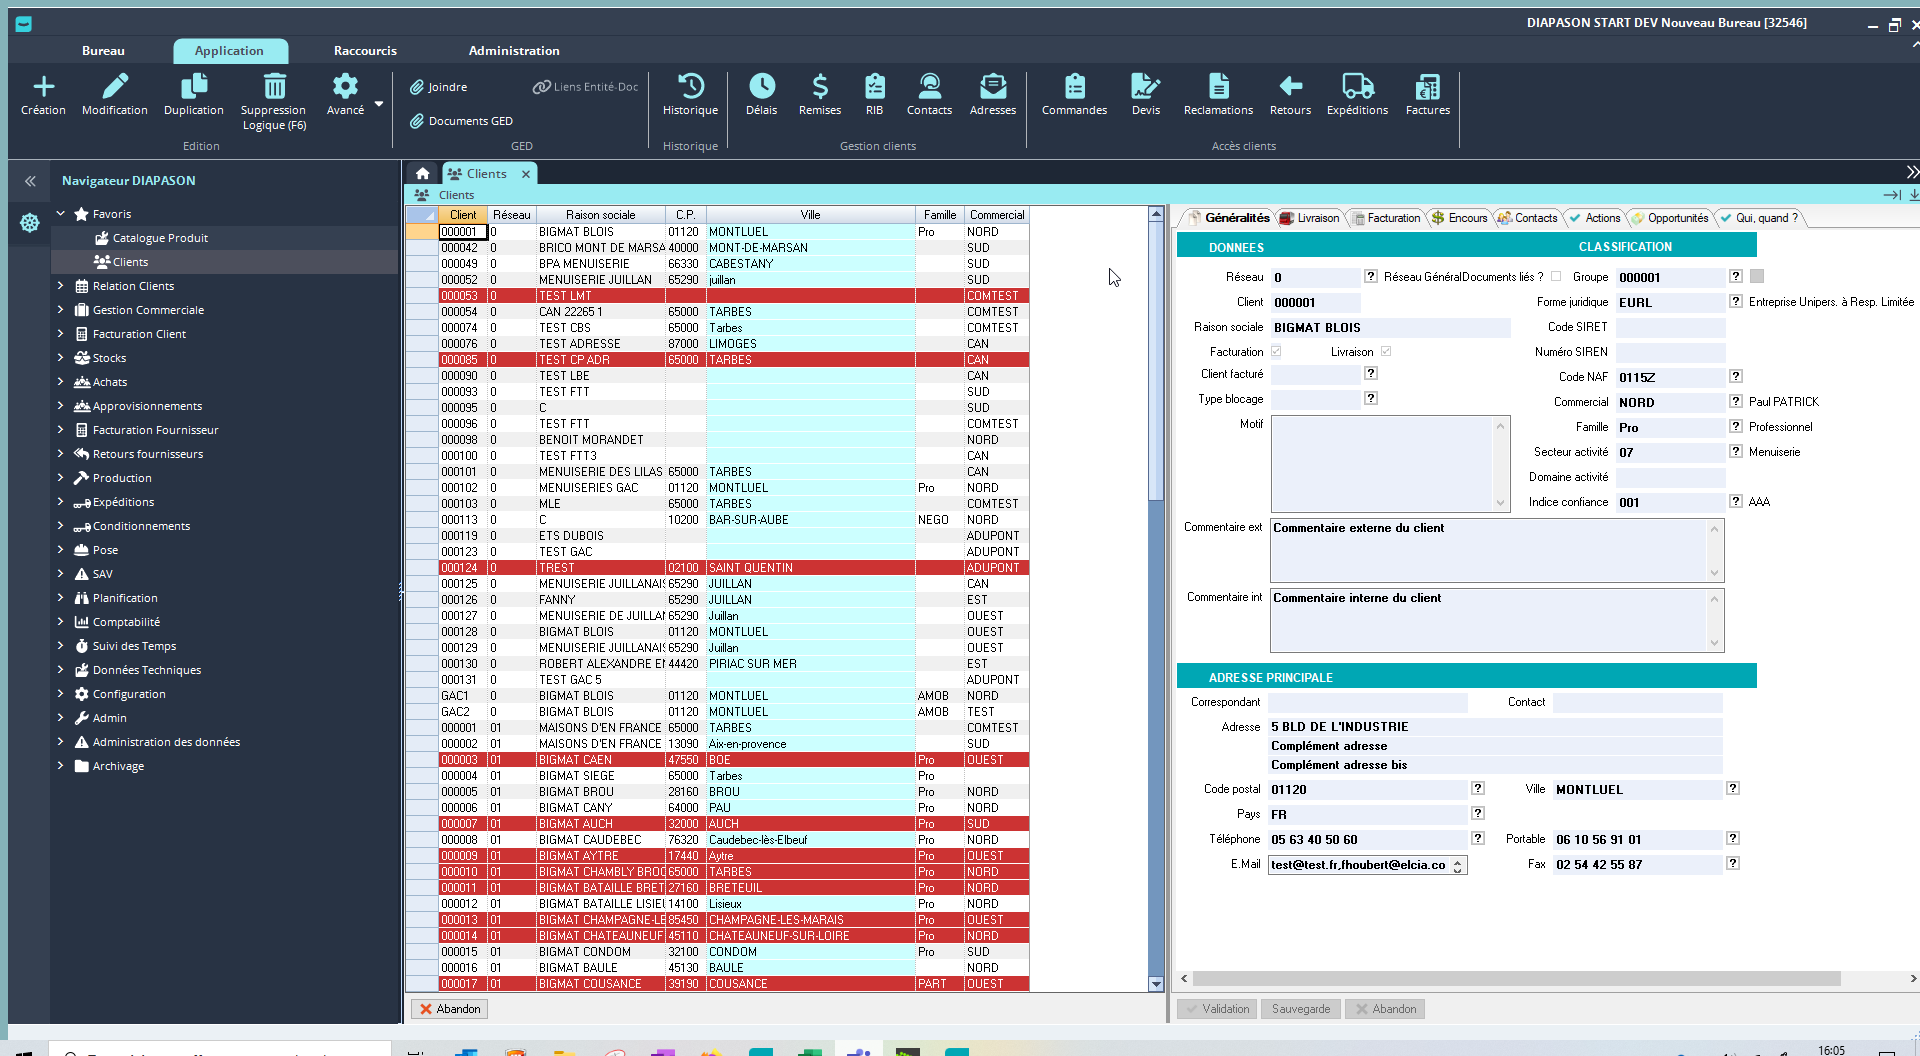The image size is (1920, 1056).
Task: Toggle the Documents liés checkbox
Action: [1556, 277]
